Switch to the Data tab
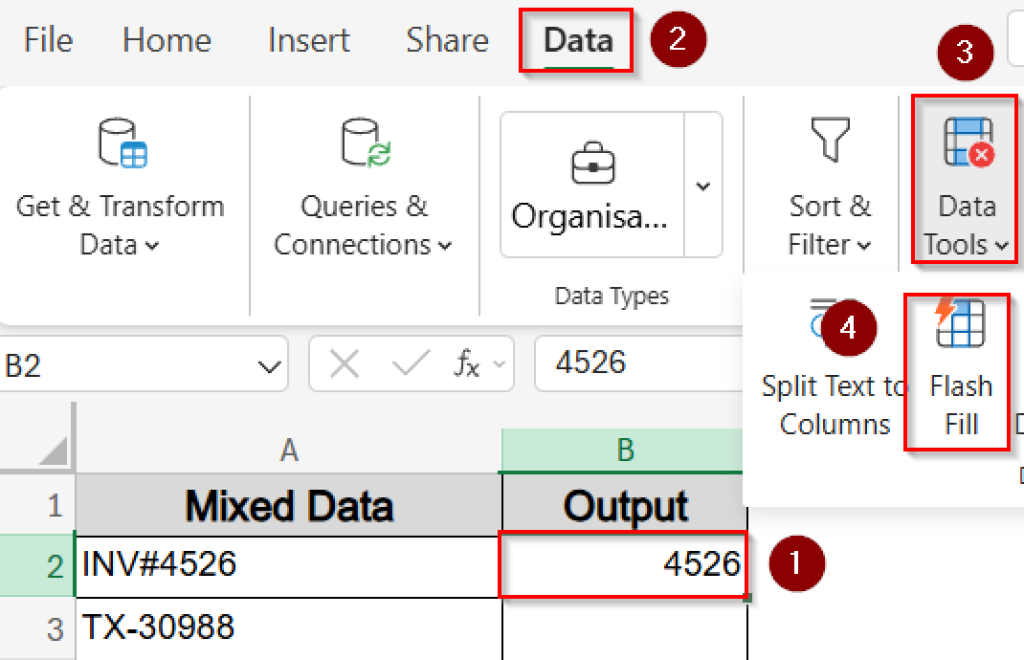1024x660 pixels. [x=577, y=40]
